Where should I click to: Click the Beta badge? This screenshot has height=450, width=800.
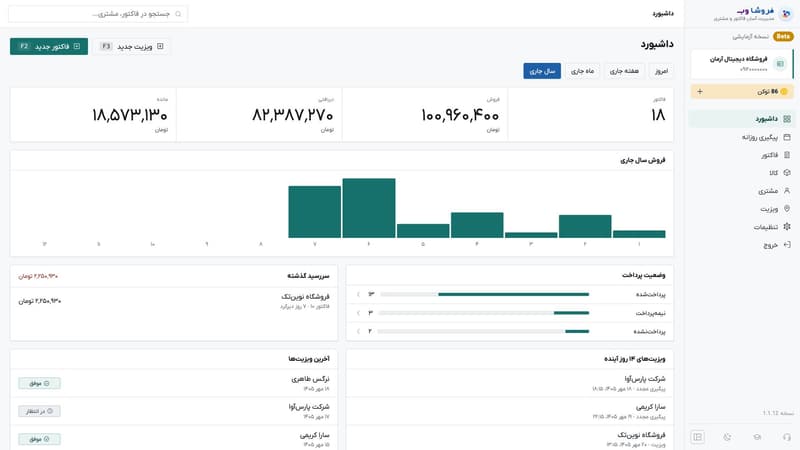[783, 36]
